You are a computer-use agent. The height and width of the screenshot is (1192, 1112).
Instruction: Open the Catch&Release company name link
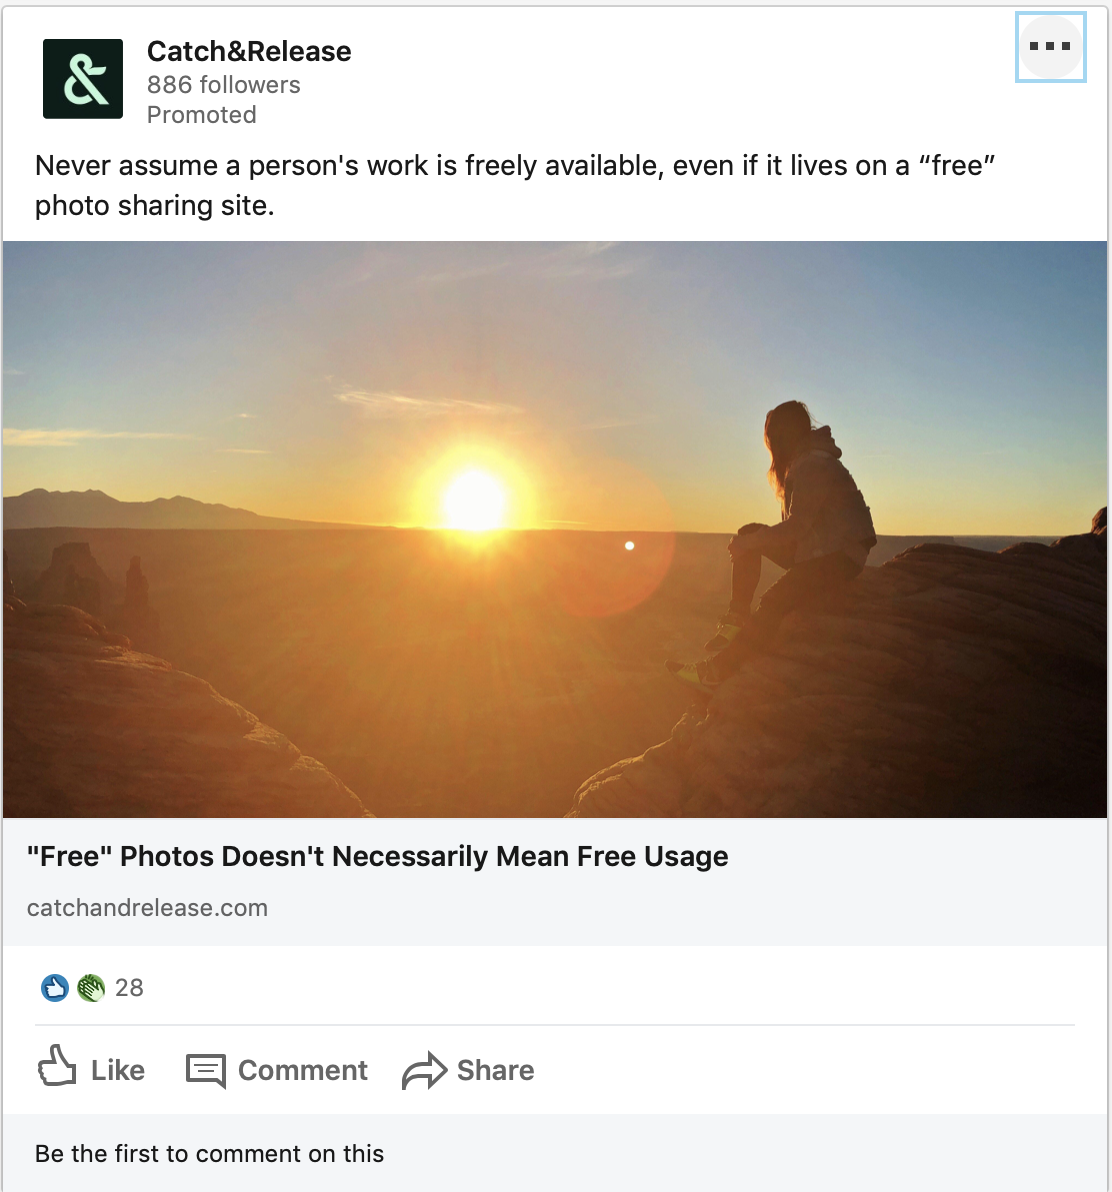[249, 52]
